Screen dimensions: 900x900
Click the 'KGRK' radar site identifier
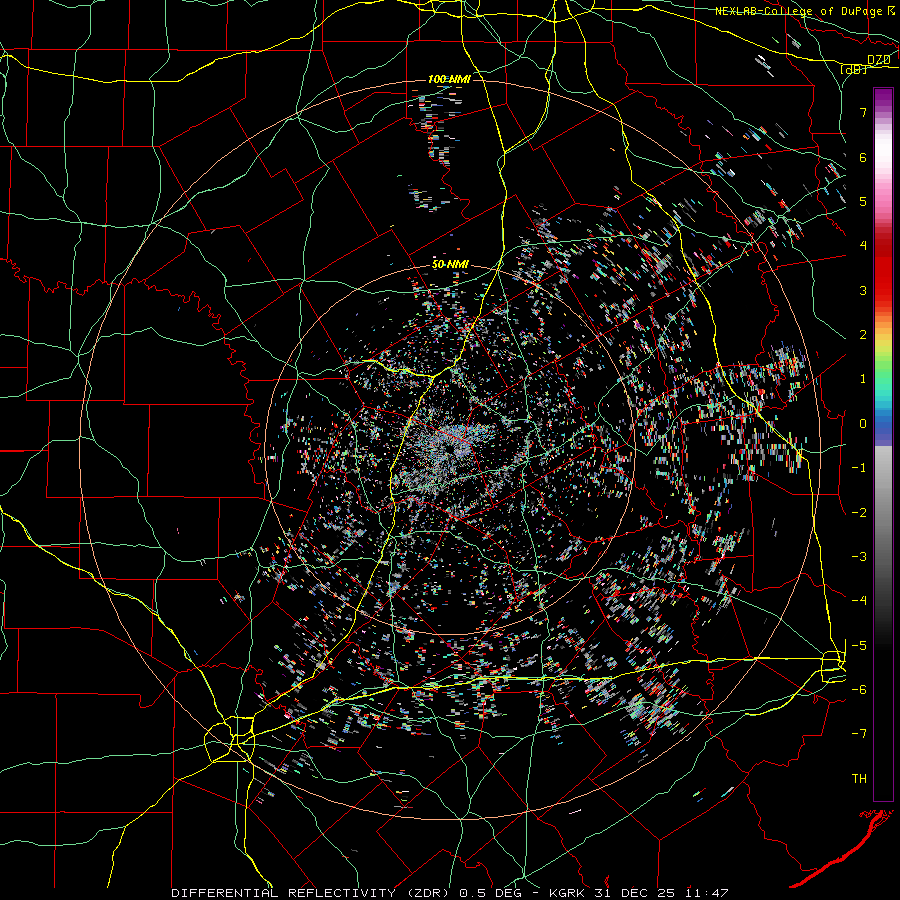tap(569, 893)
